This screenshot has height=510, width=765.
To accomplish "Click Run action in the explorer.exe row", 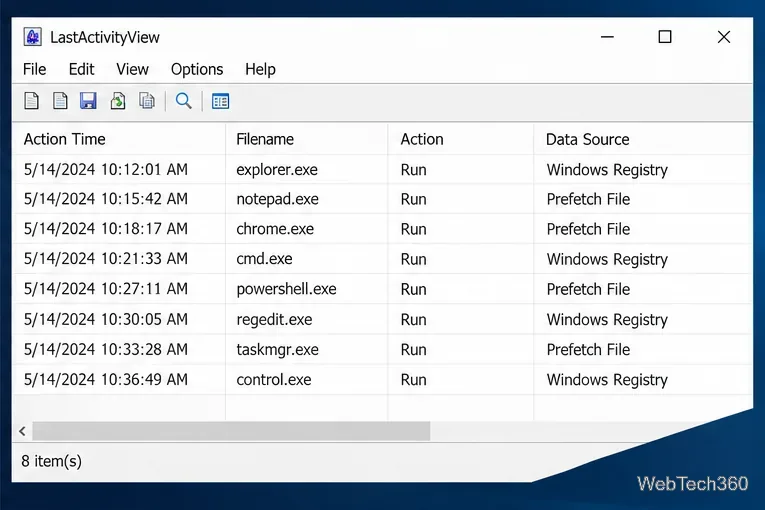I will click(413, 170).
